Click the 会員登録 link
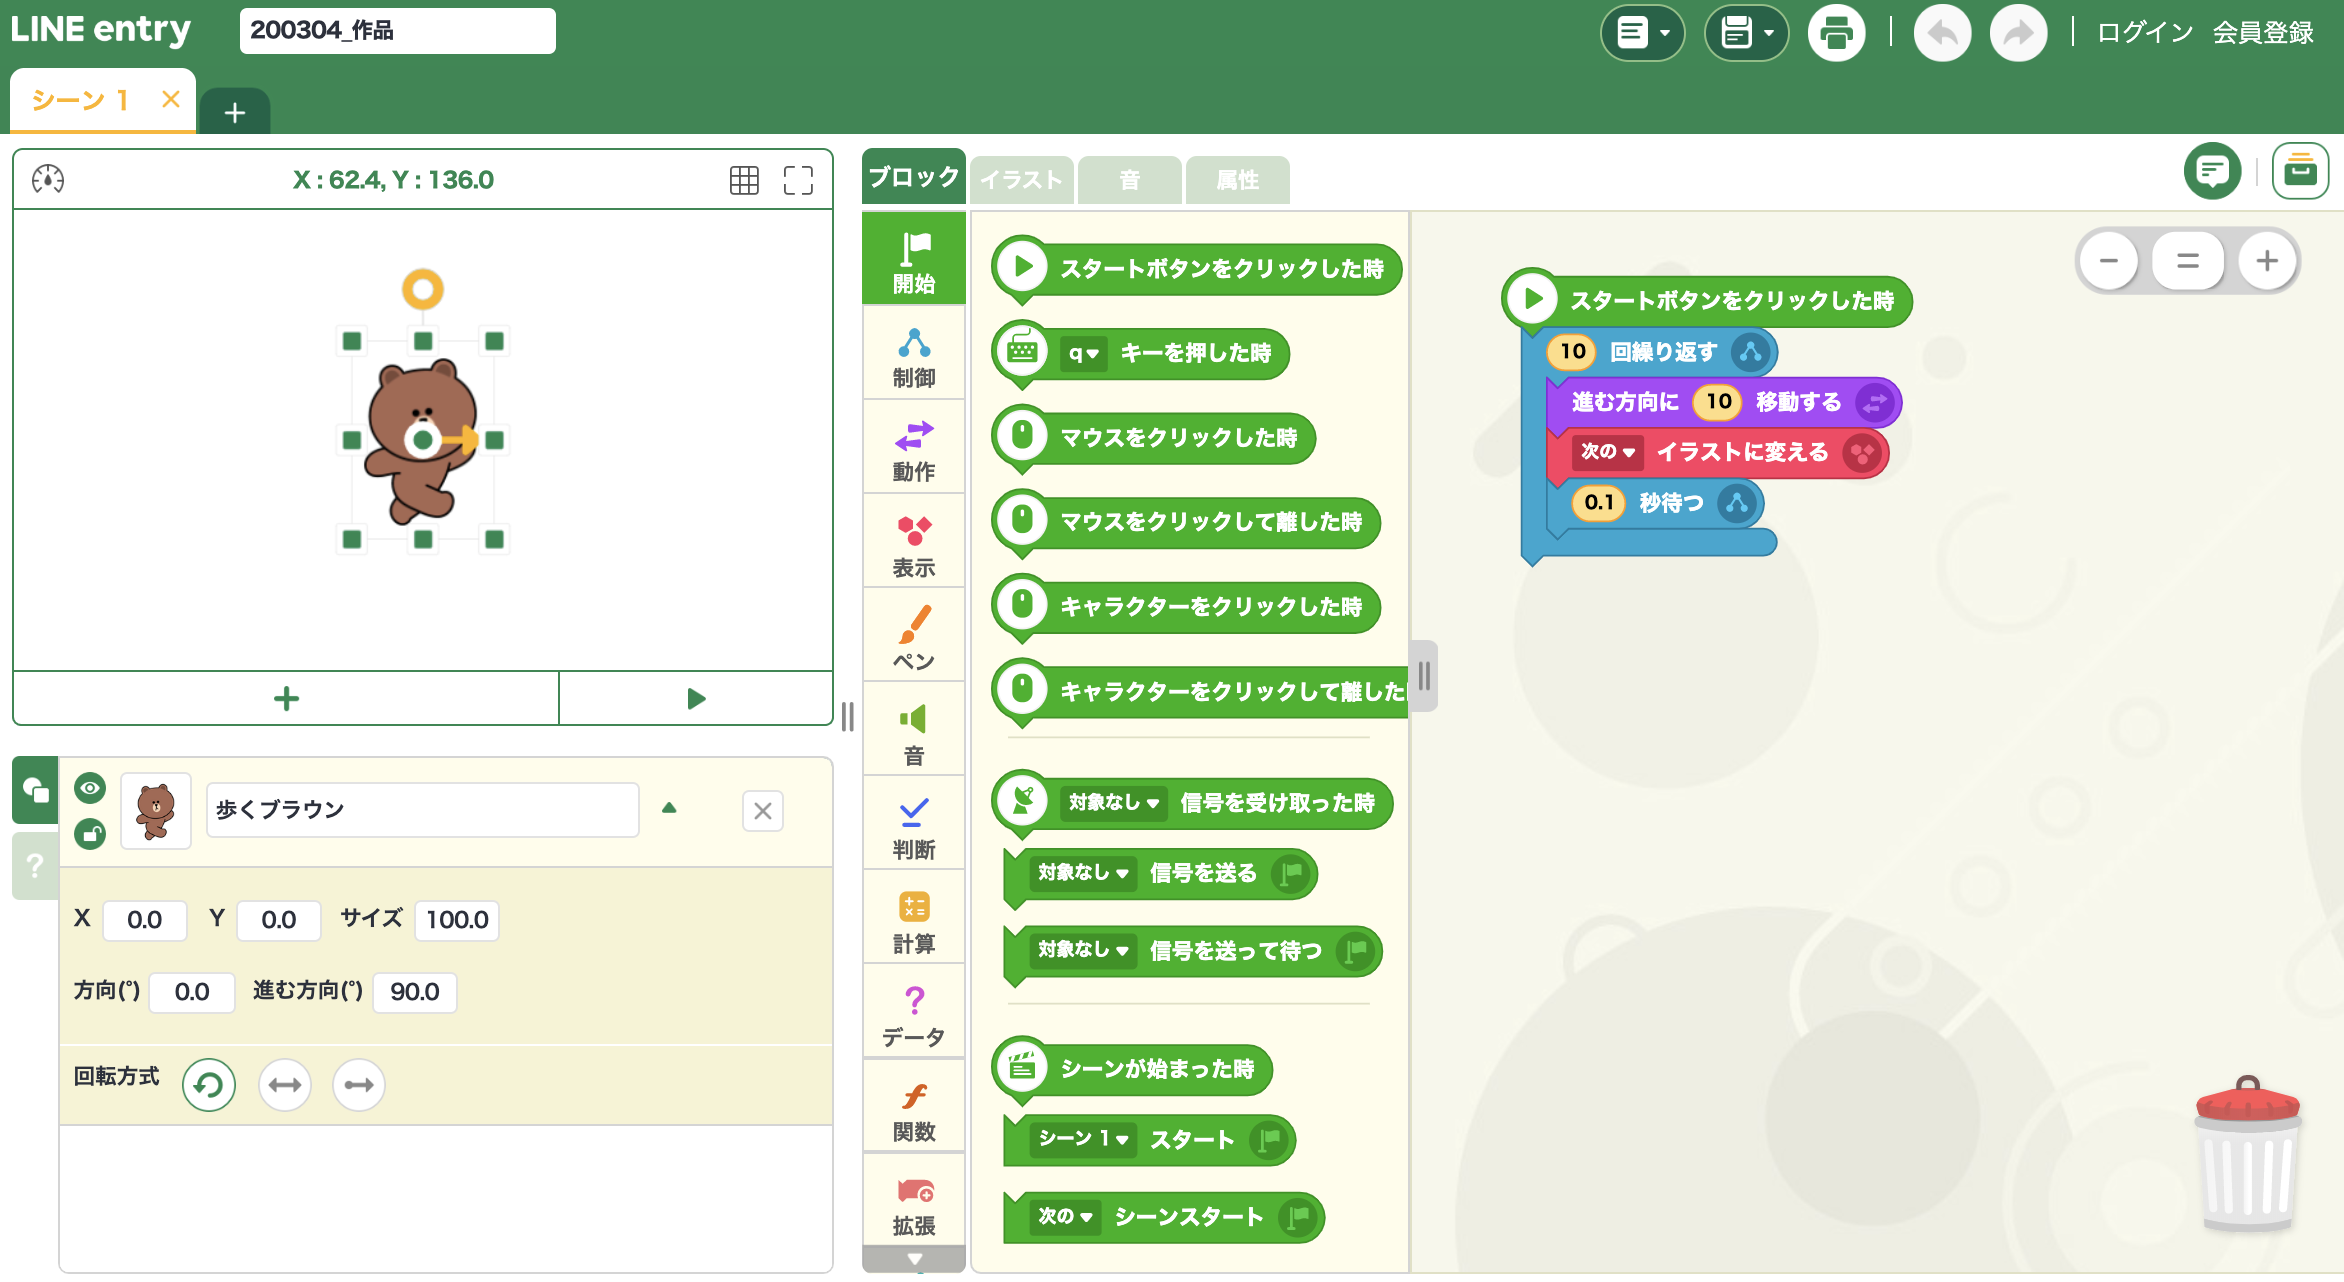Image resolution: width=2344 pixels, height=1282 pixels. [x=2263, y=33]
